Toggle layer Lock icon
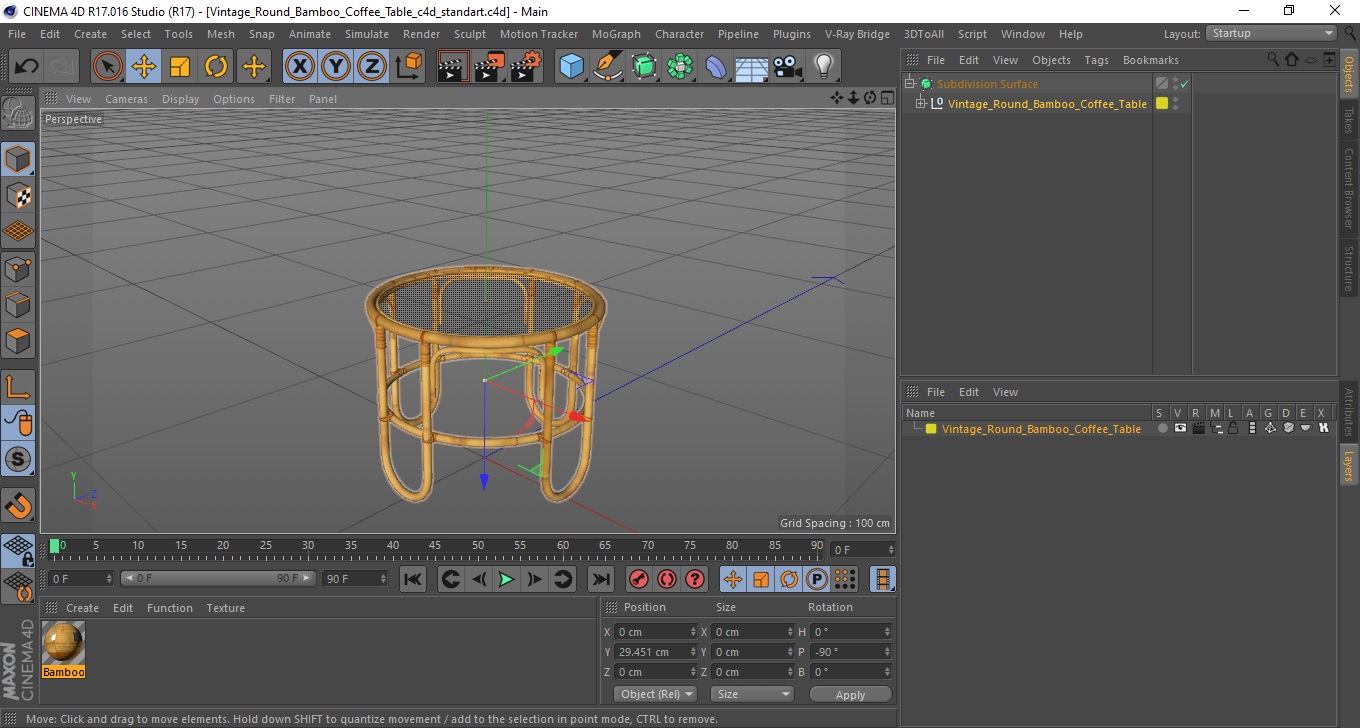This screenshot has width=1360, height=728. pos(1234,428)
